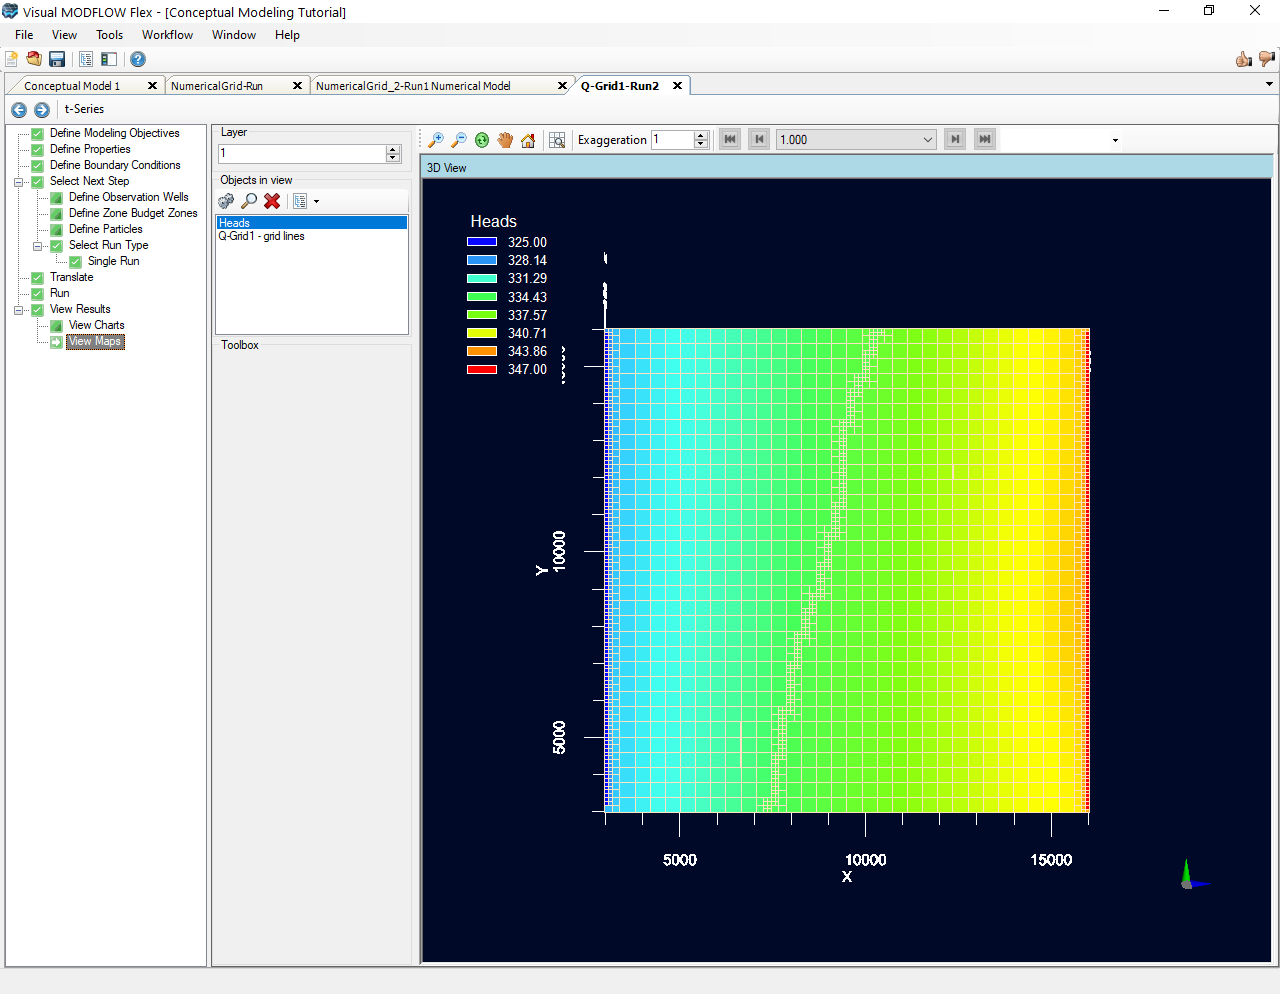1280x994 pixels.
Task: Increase the Layer number using the stepper
Action: click(392, 149)
